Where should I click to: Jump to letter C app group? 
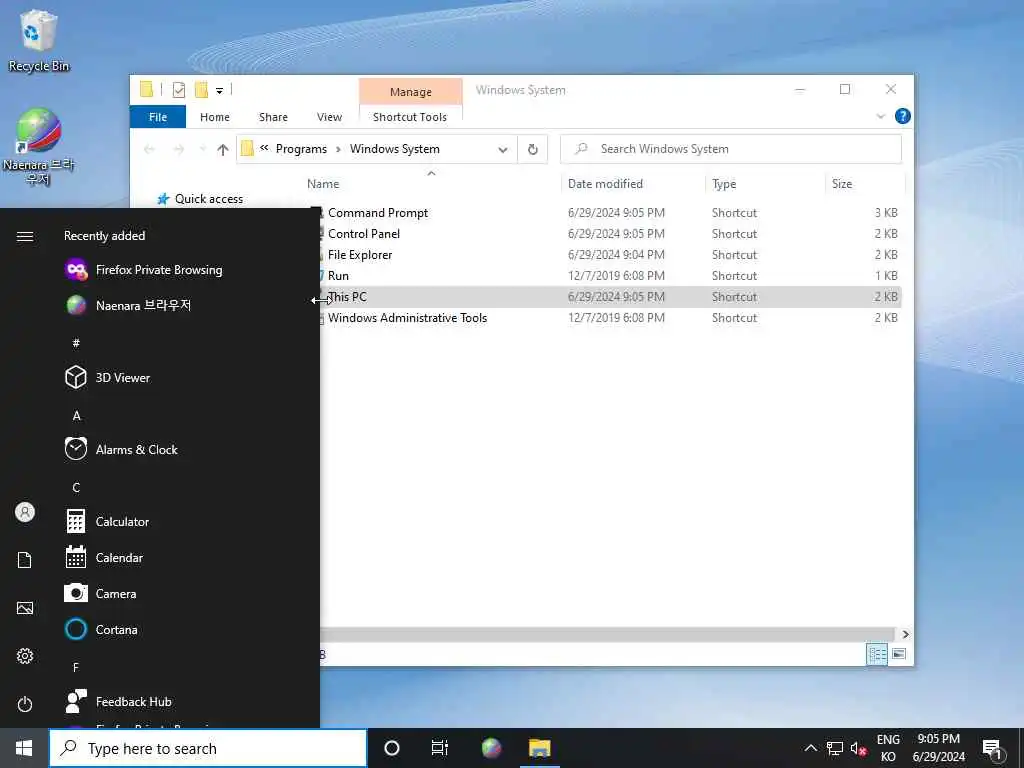[x=76, y=487]
